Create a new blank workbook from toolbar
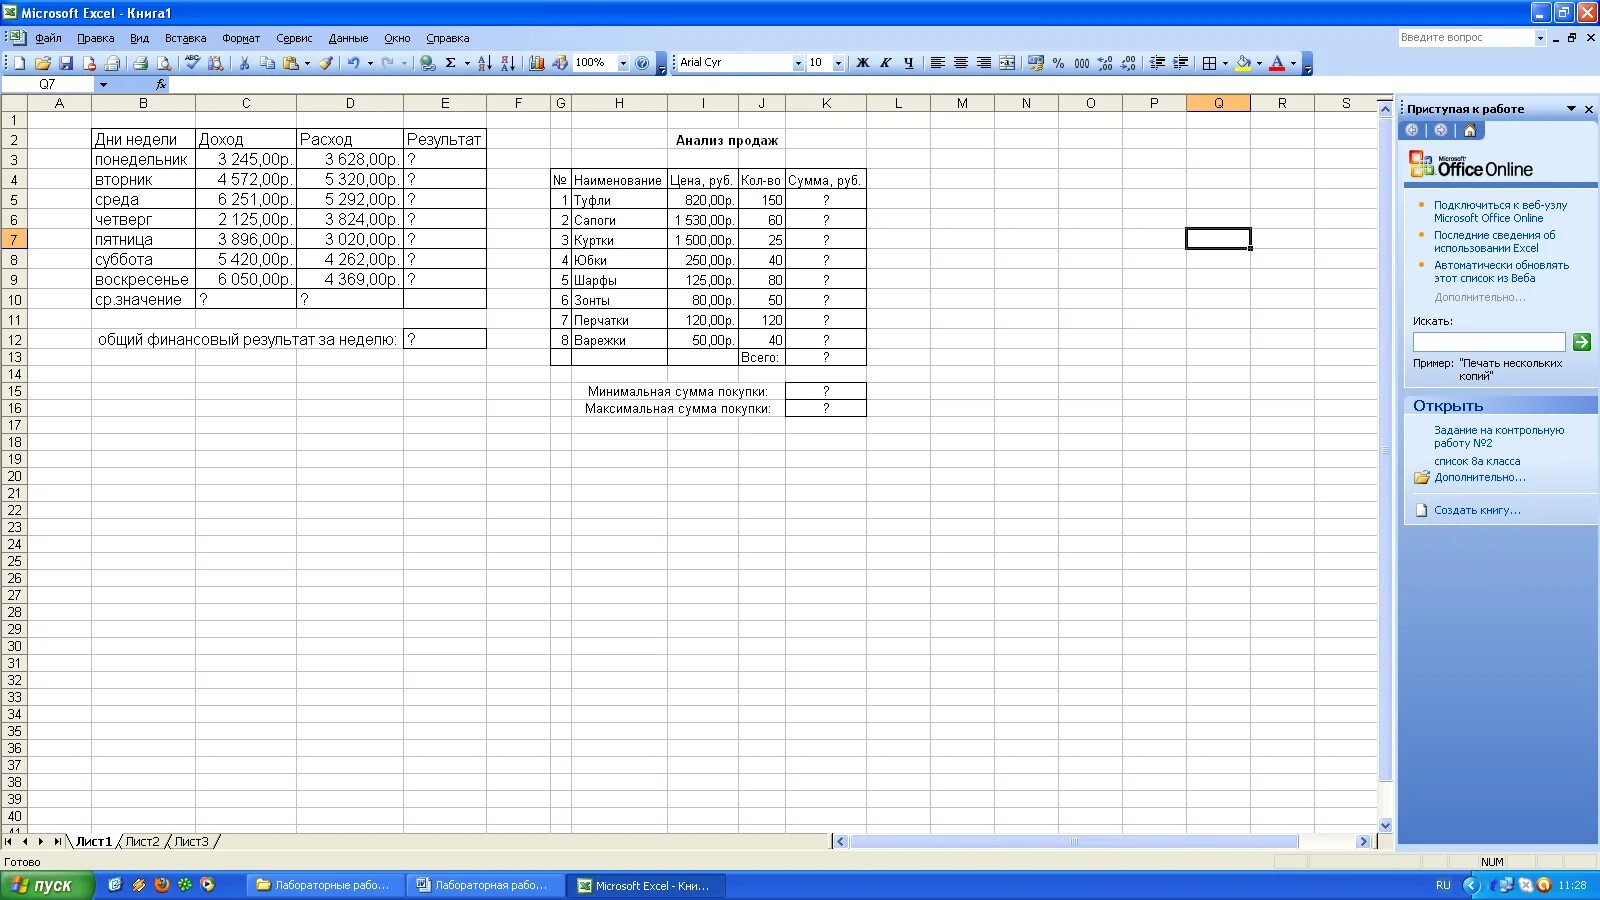This screenshot has height=900, width=1600. click(19, 63)
